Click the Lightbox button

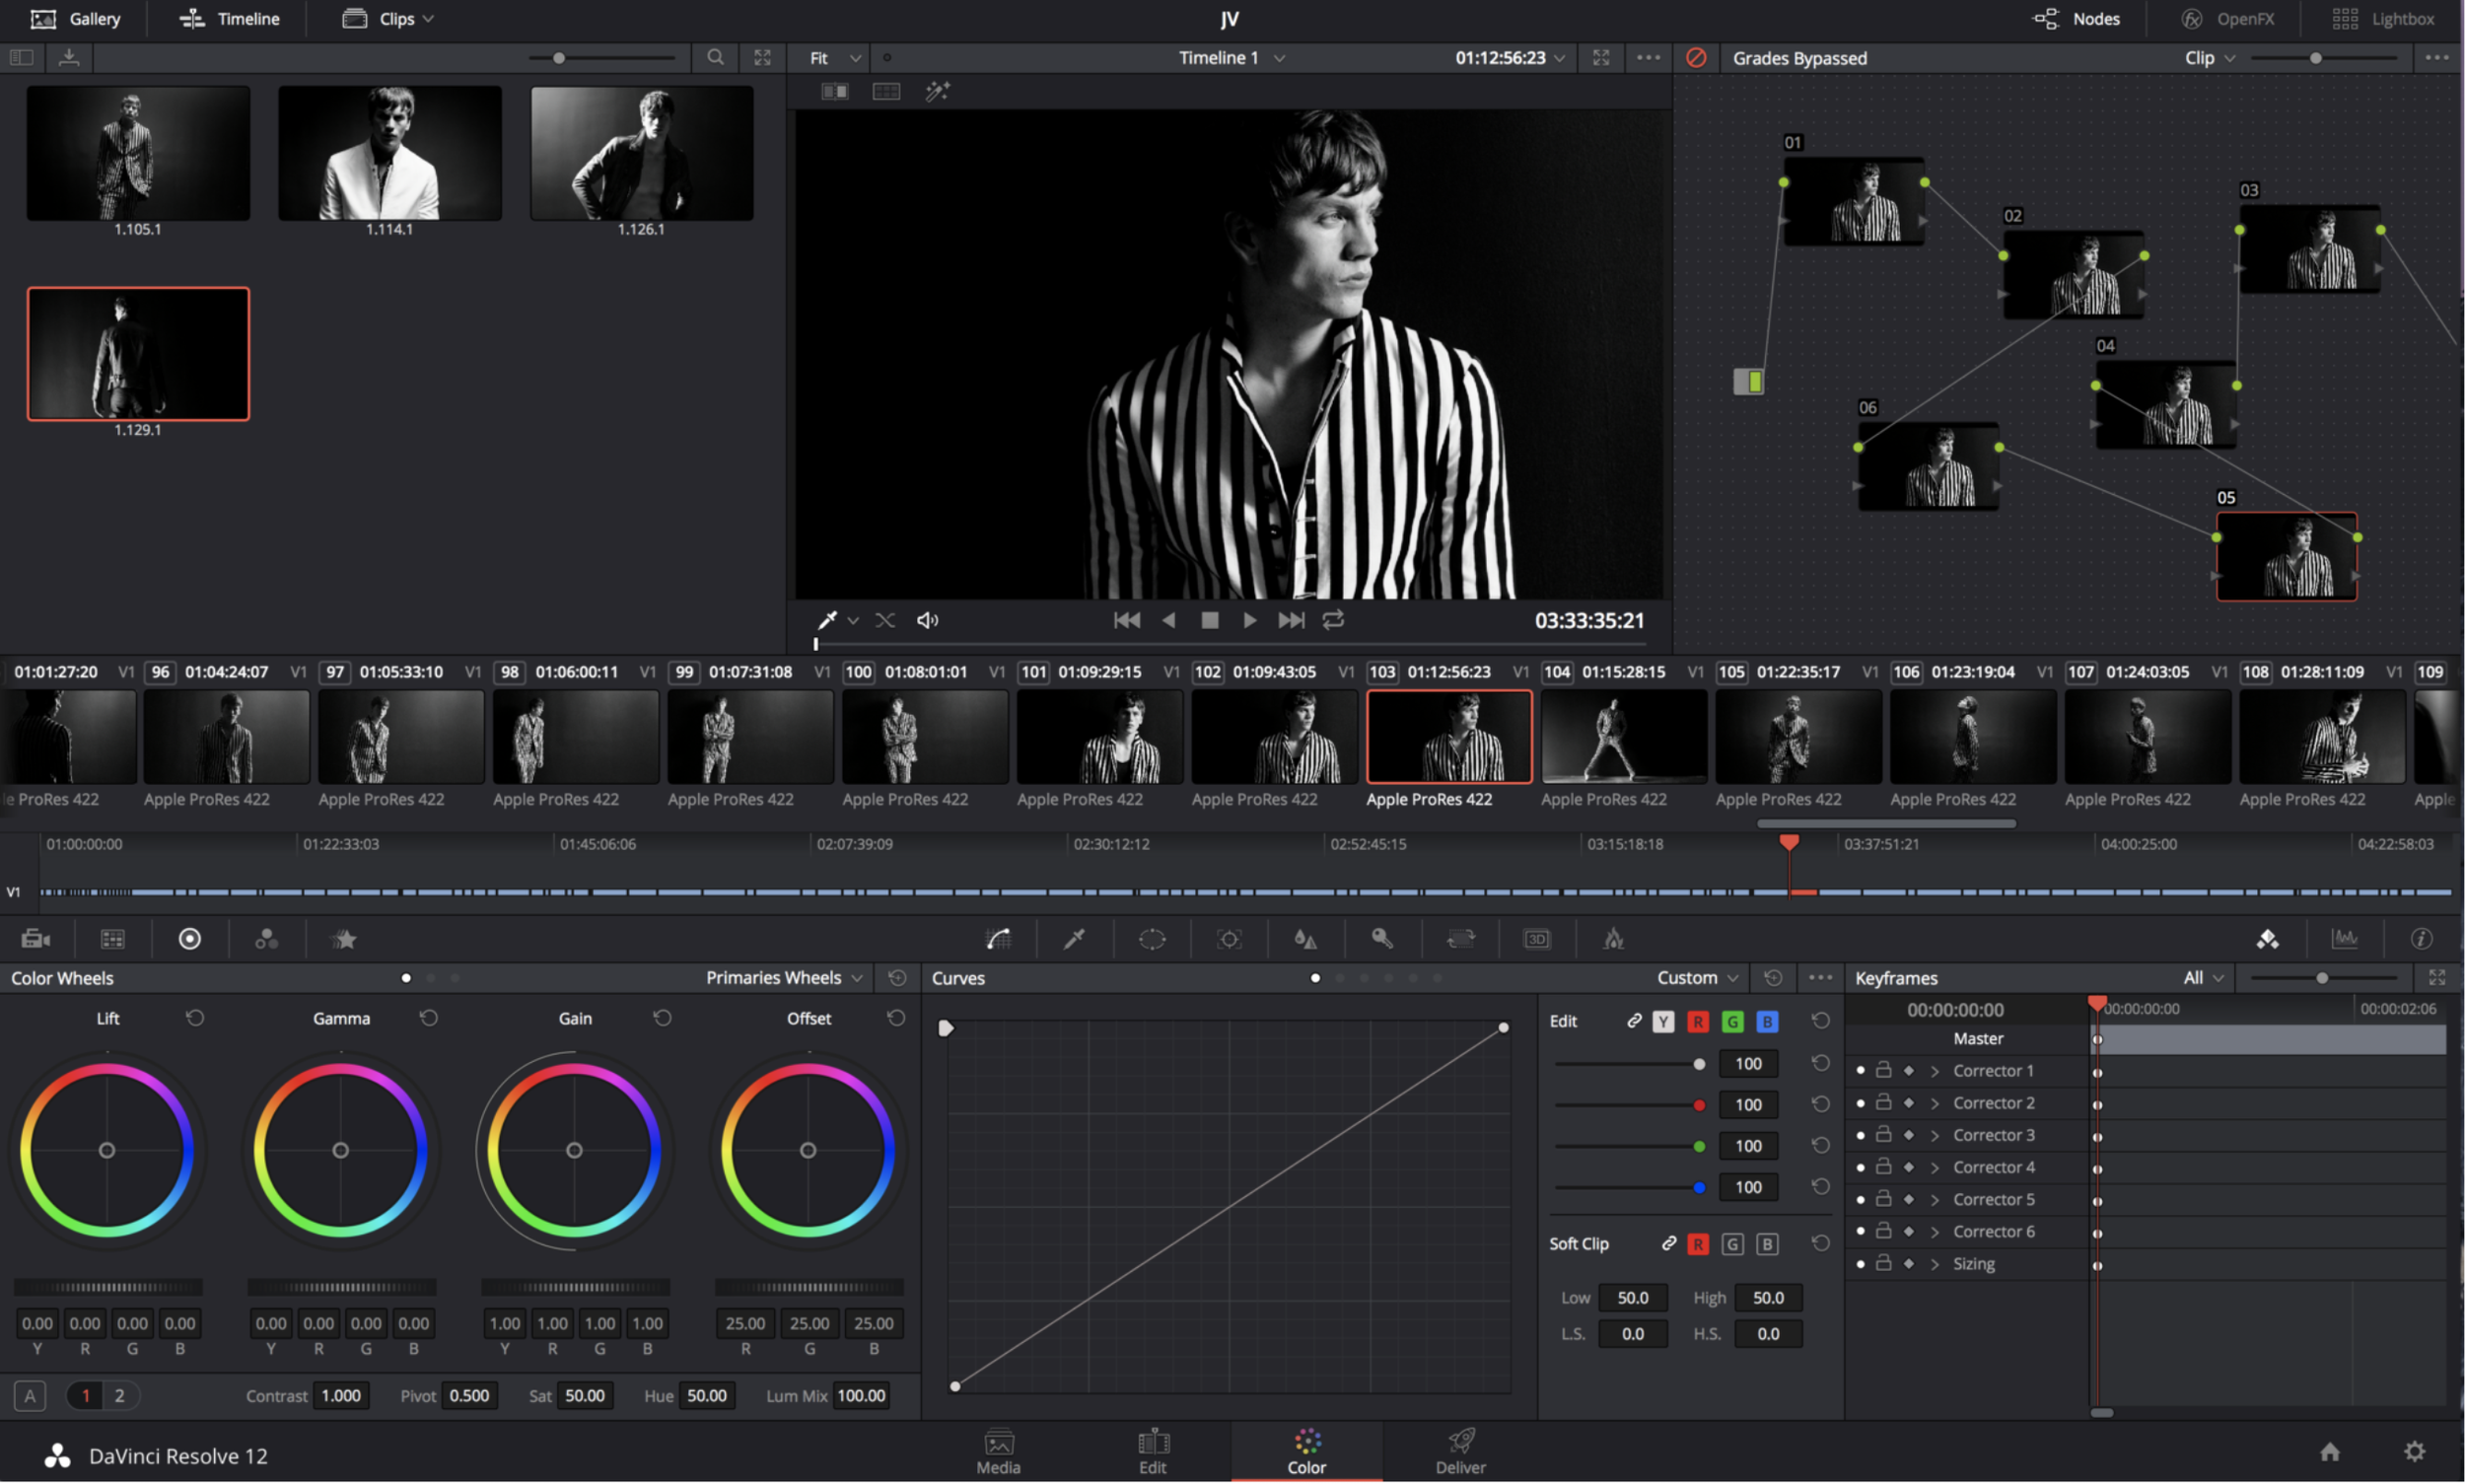coord(2388,19)
